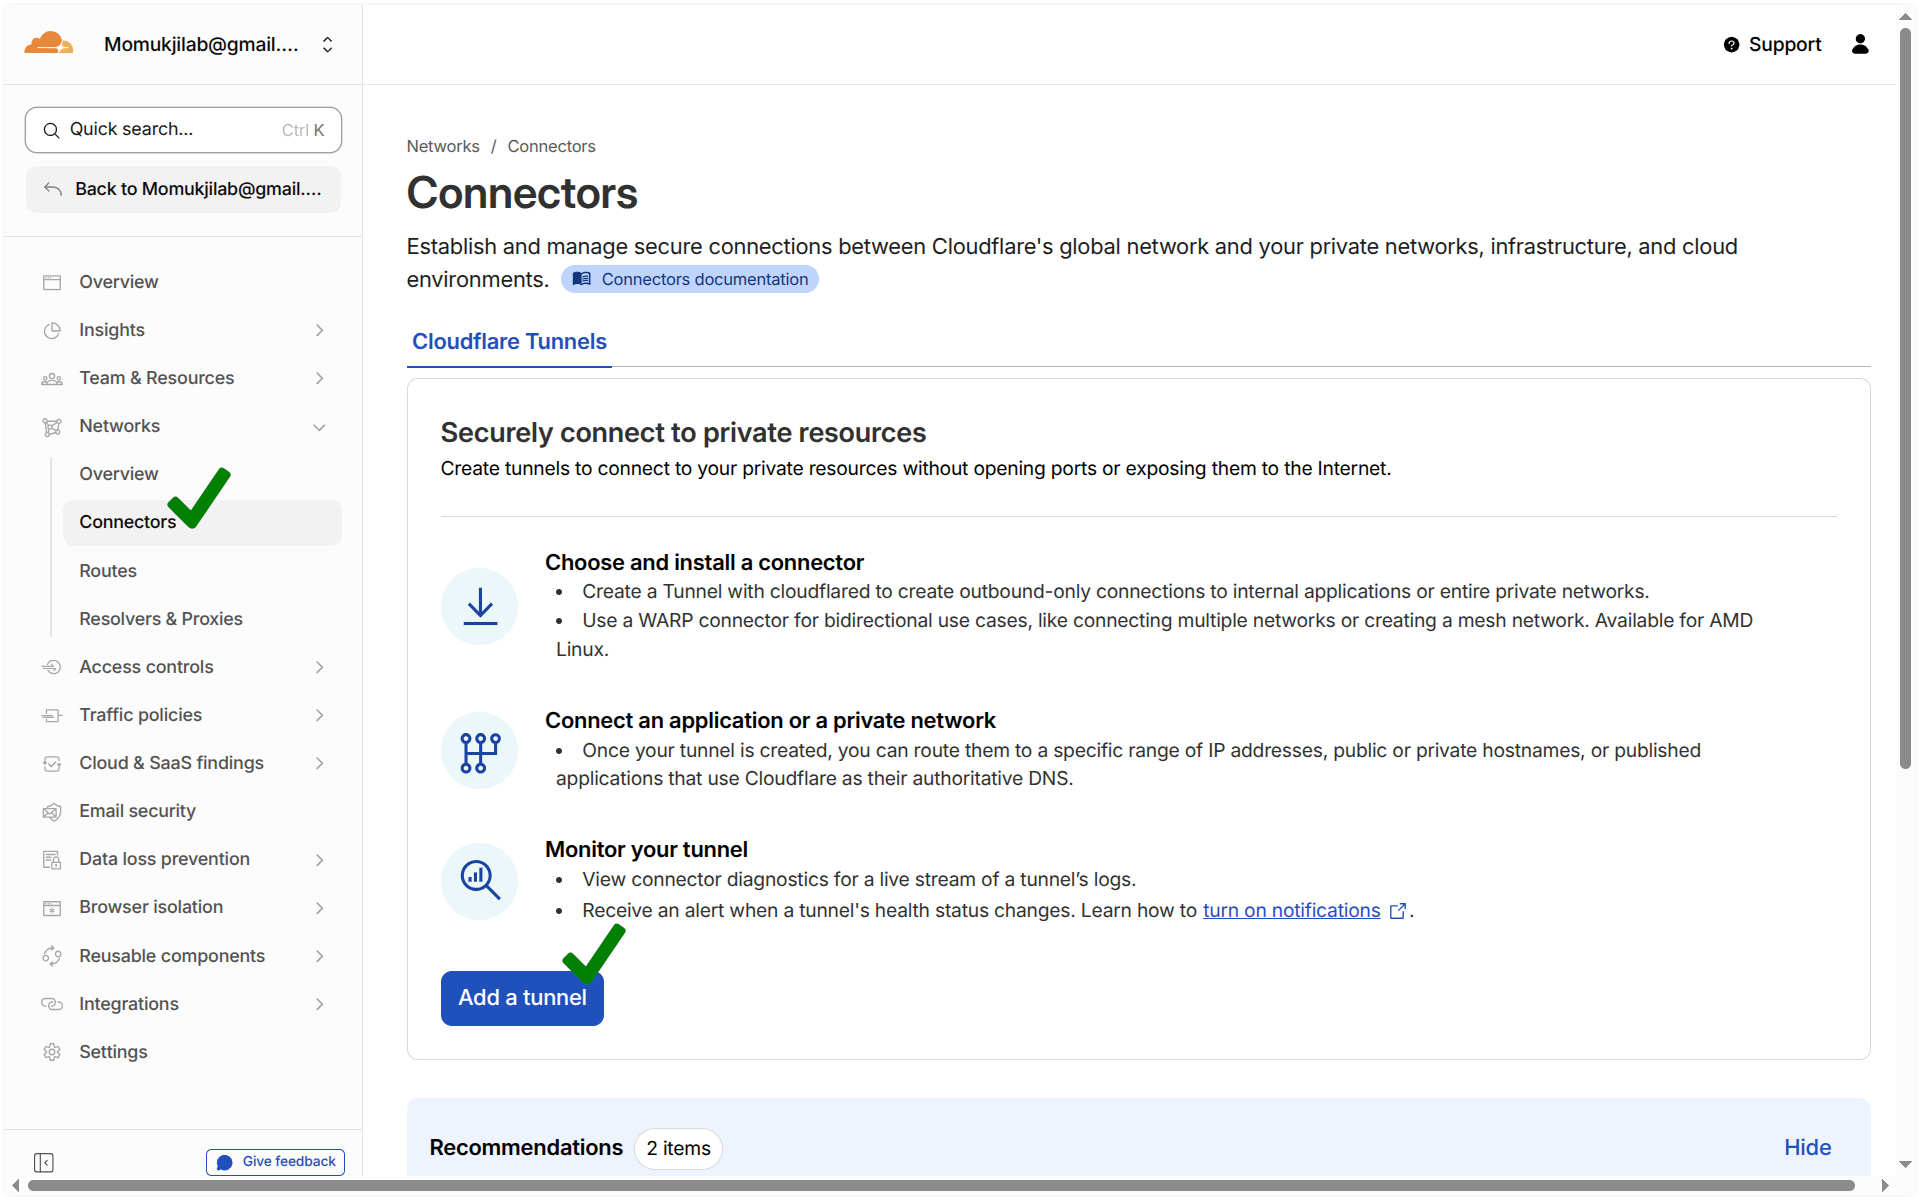Open the user profile icon

click(1860, 44)
